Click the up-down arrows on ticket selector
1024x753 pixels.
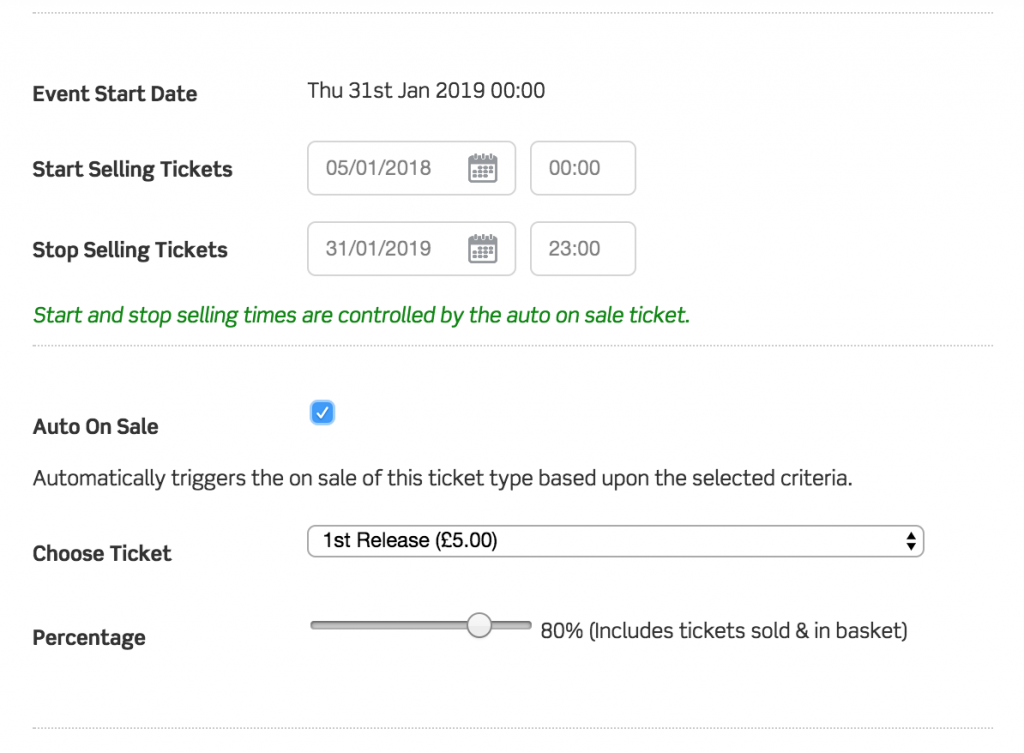click(x=910, y=541)
